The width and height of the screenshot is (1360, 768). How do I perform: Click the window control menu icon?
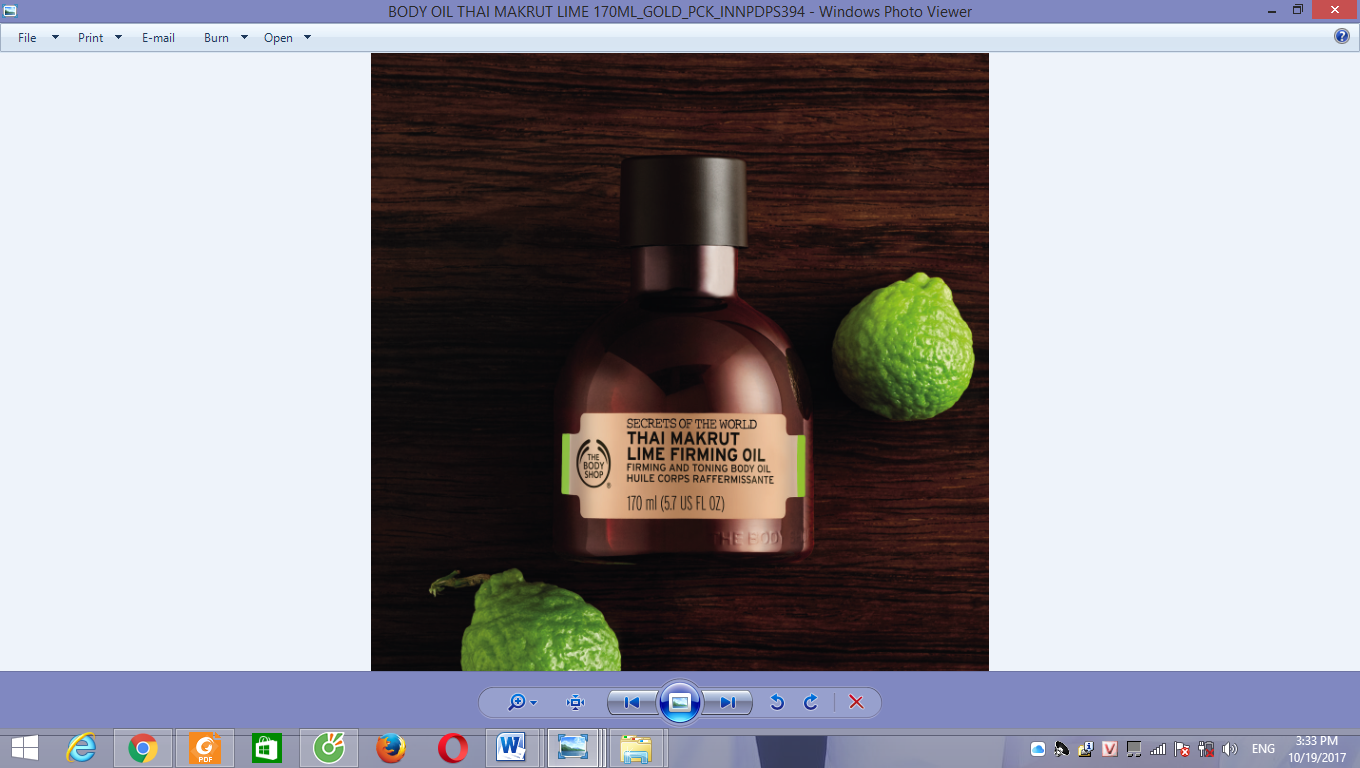pos(10,11)
